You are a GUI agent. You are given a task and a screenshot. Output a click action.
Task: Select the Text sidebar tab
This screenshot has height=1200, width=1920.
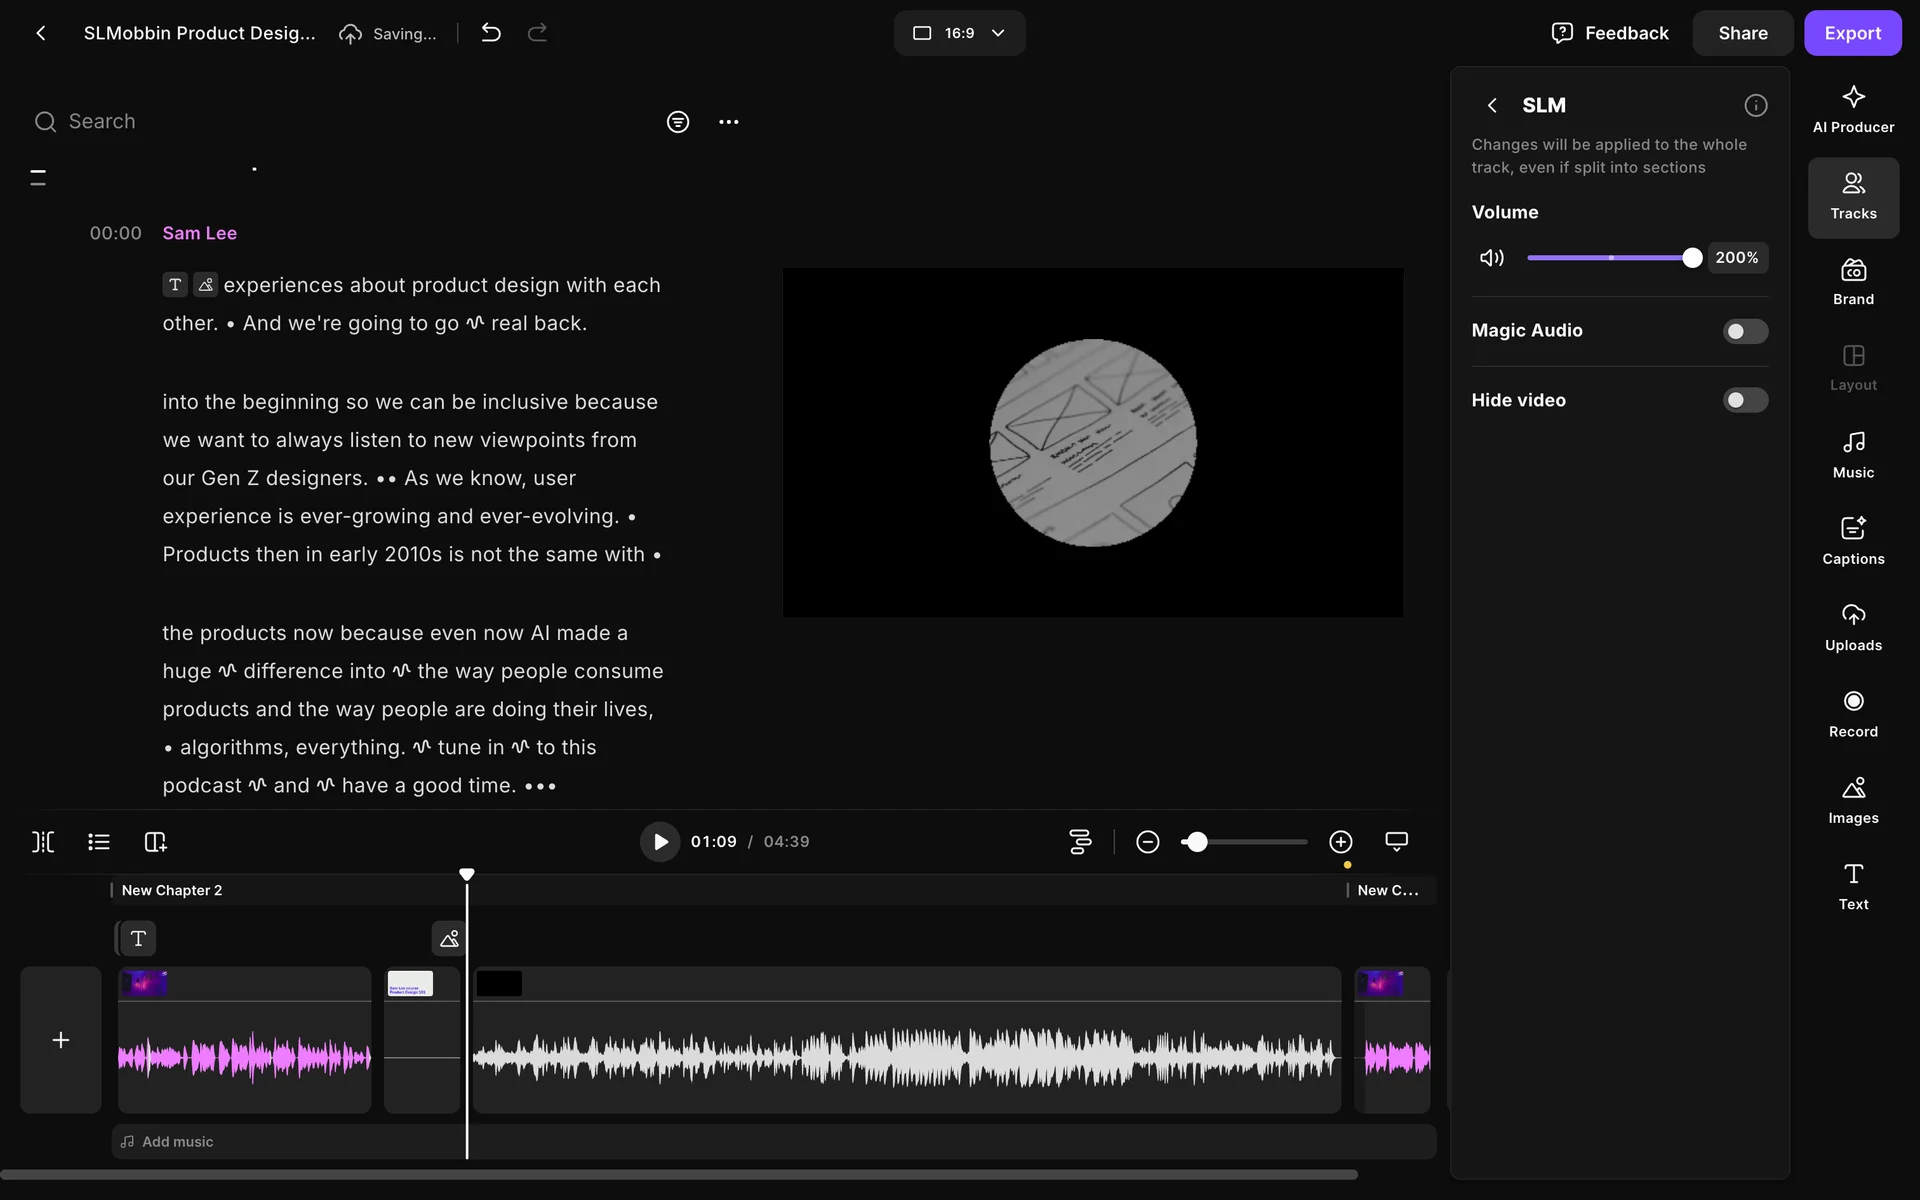pos(1852,886)
